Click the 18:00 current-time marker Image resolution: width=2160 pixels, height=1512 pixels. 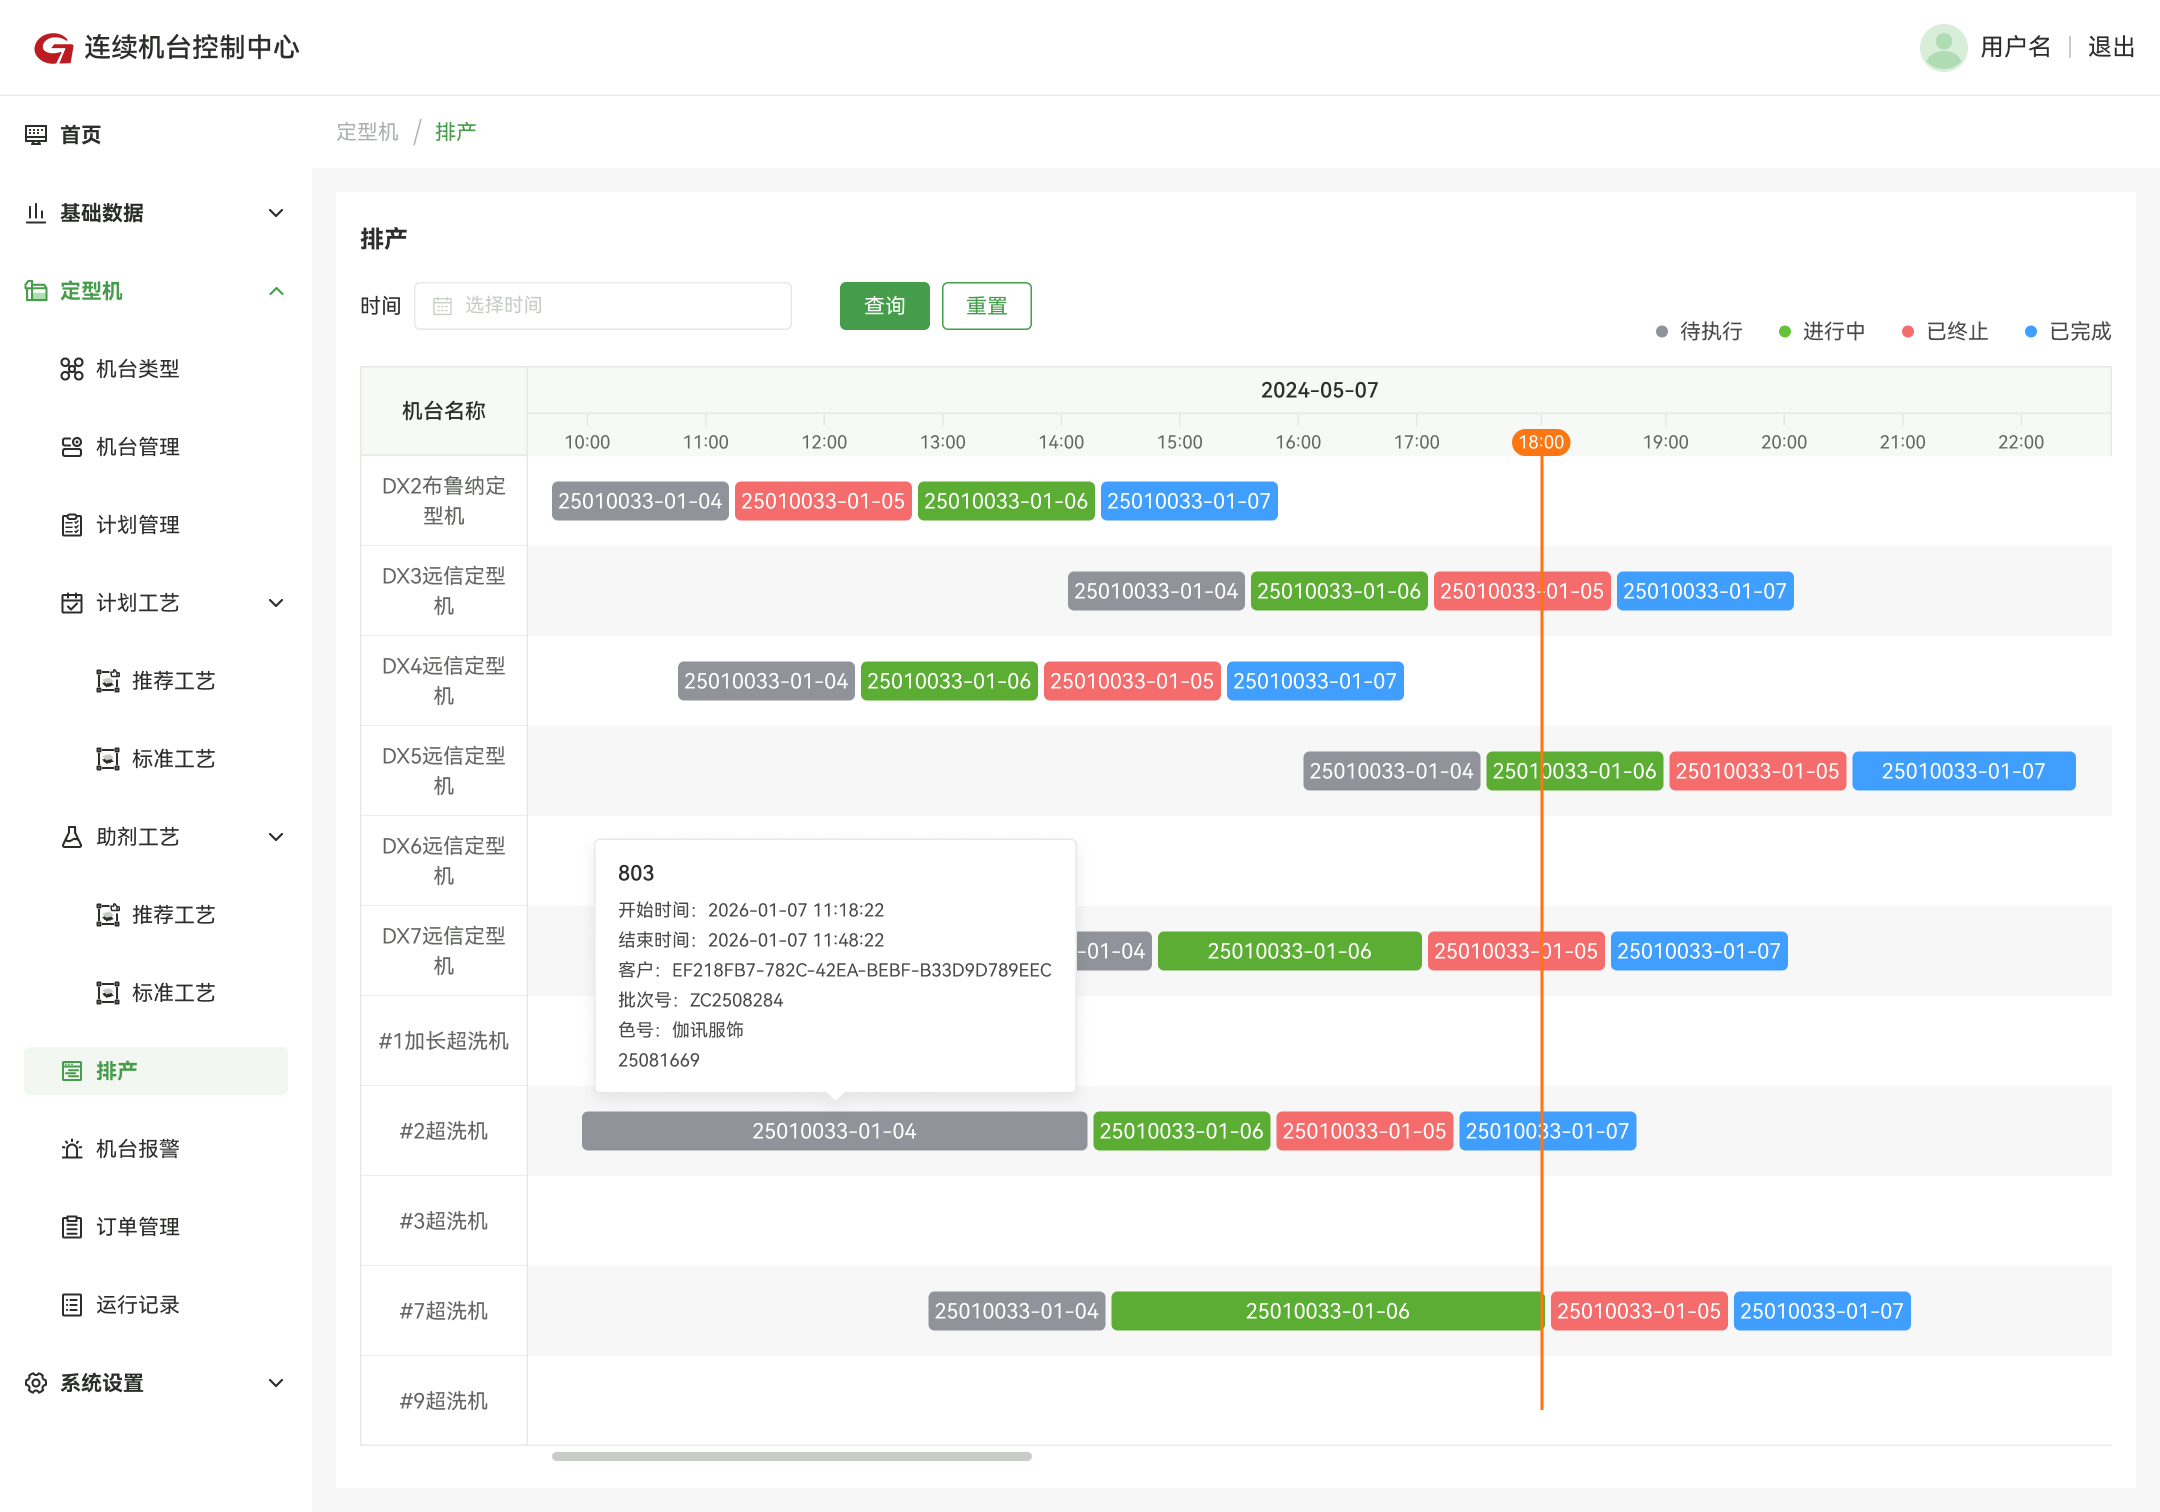coord(1541,442)
